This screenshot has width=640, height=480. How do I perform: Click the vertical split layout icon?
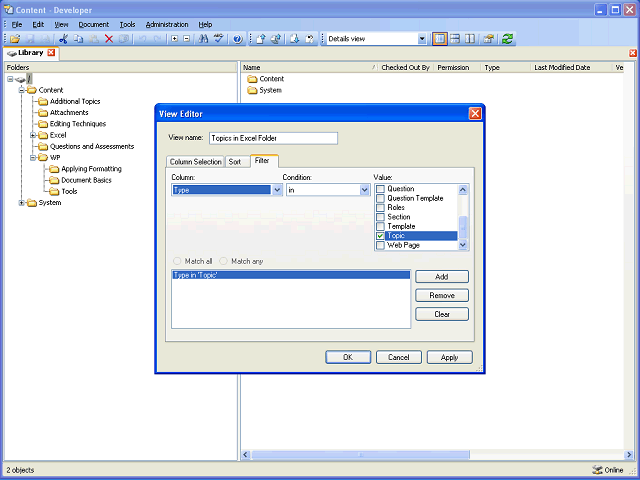[470, 39]
